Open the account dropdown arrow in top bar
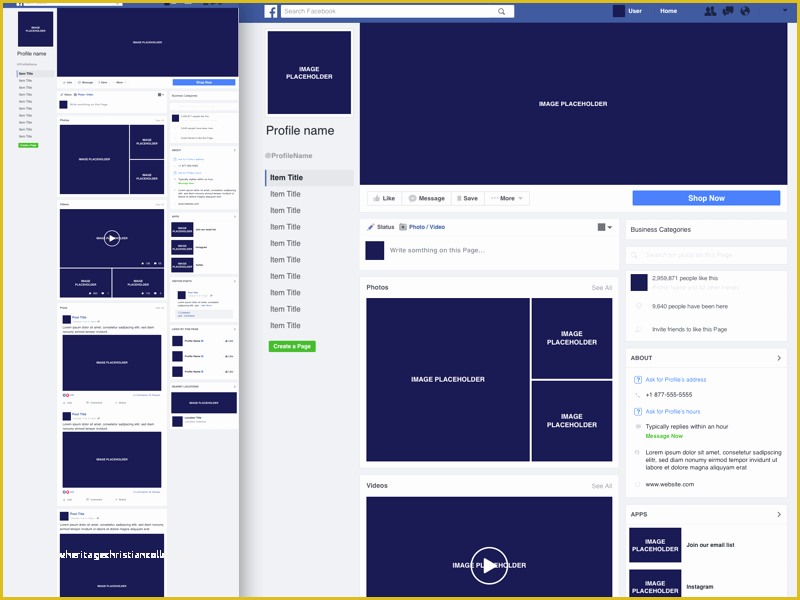800x600 pixels. (784, 10)
